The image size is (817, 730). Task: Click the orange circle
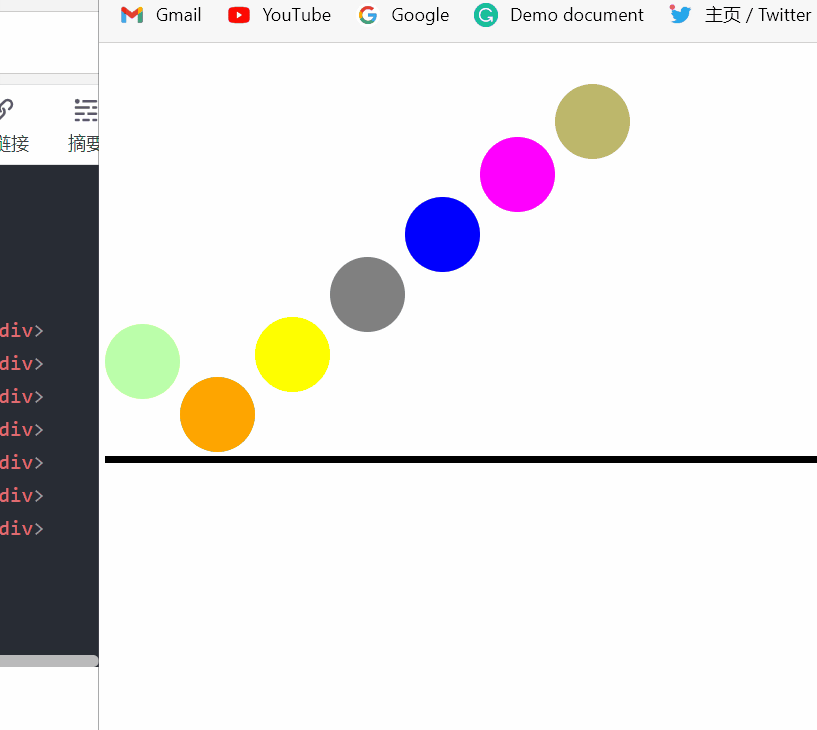217,414
